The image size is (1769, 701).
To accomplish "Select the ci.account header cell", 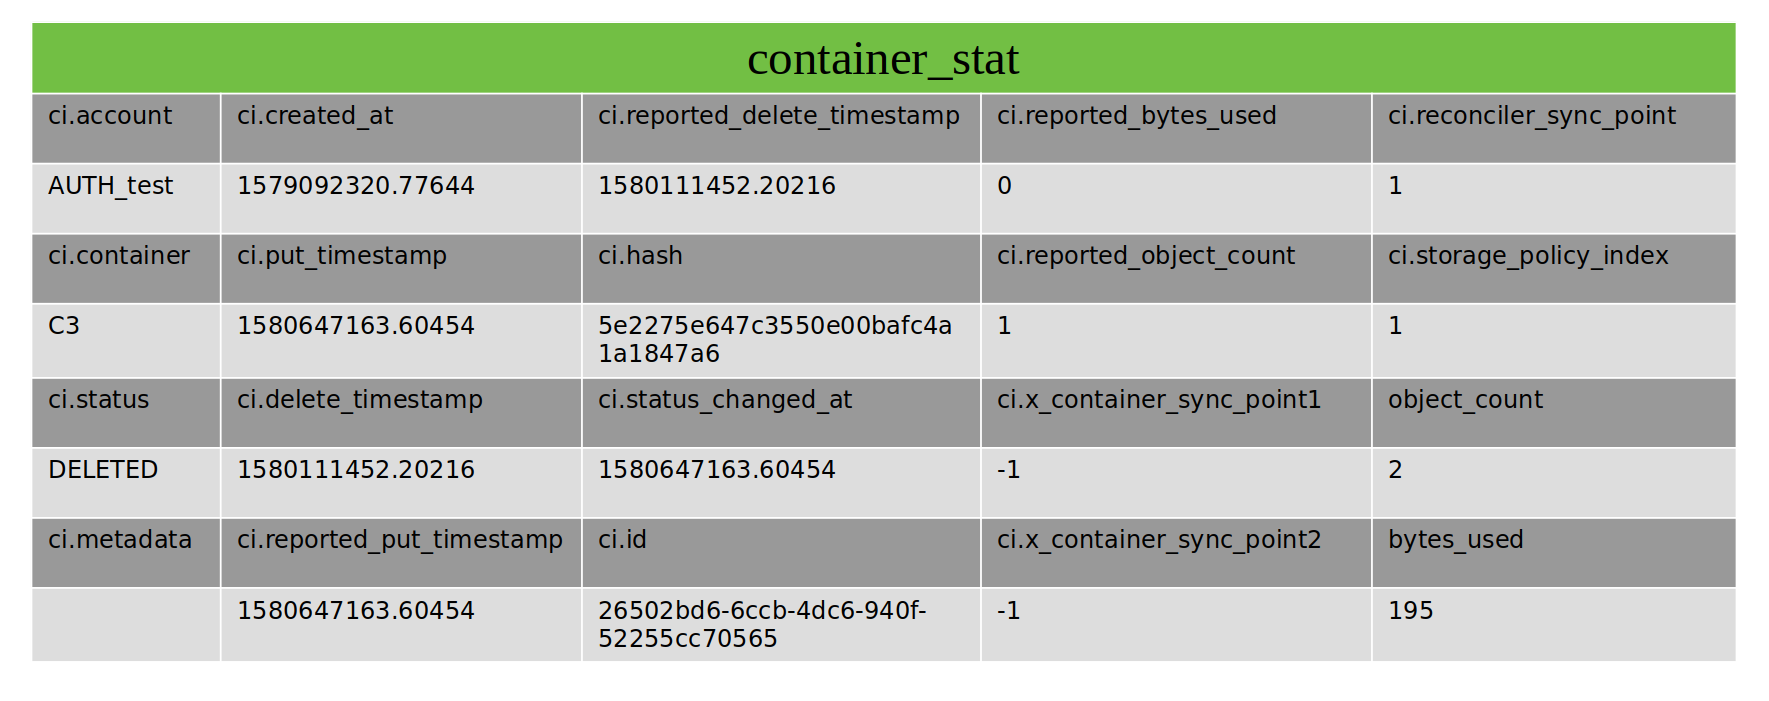I will point(110,116).
